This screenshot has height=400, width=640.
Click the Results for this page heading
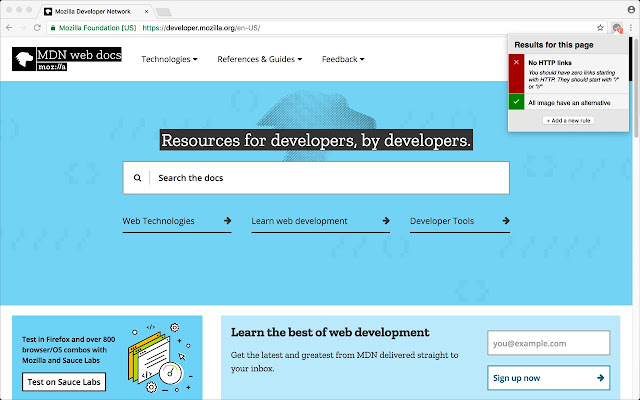tap(554, 45)
